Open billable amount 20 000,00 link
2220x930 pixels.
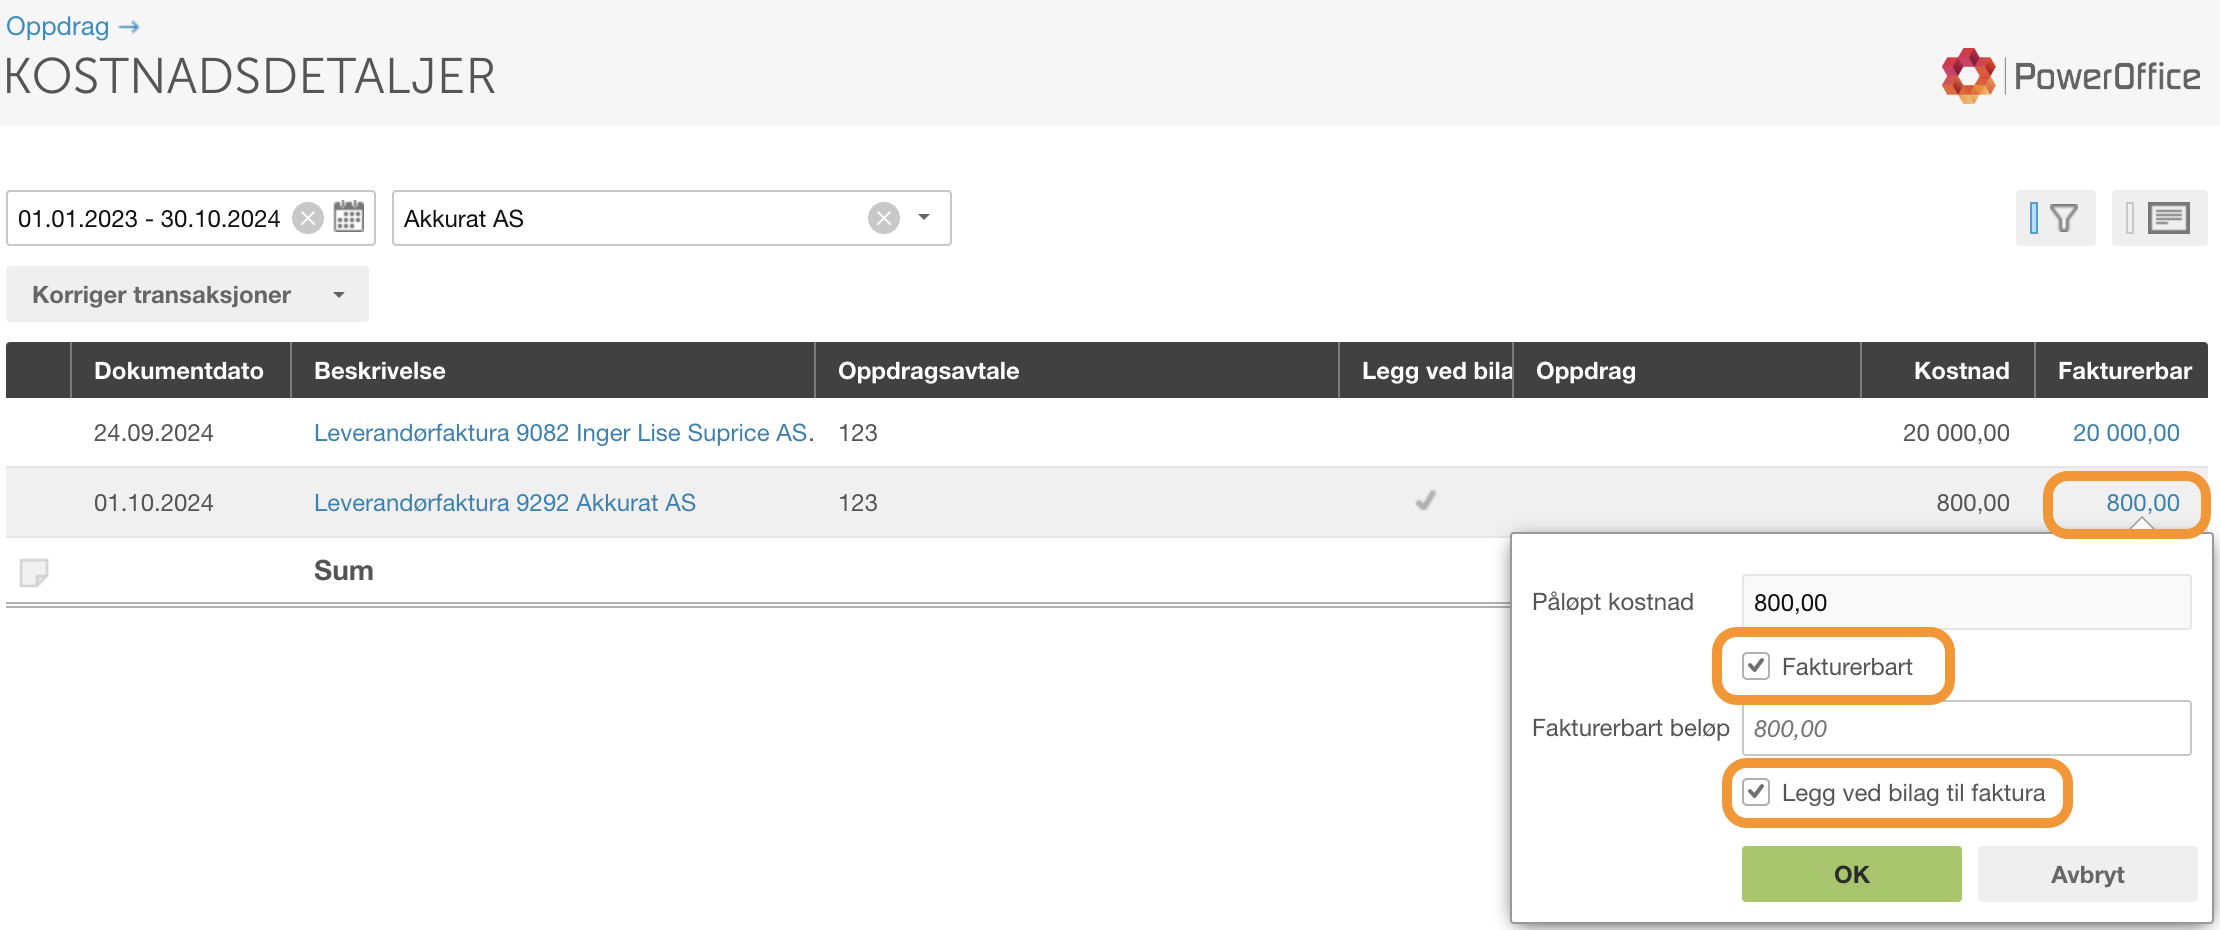[x=2126, y=432]
